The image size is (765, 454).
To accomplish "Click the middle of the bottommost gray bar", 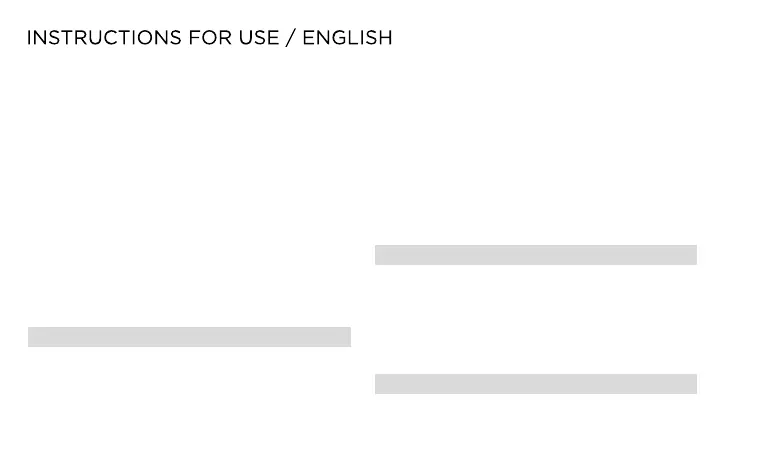I will (535, 384).
